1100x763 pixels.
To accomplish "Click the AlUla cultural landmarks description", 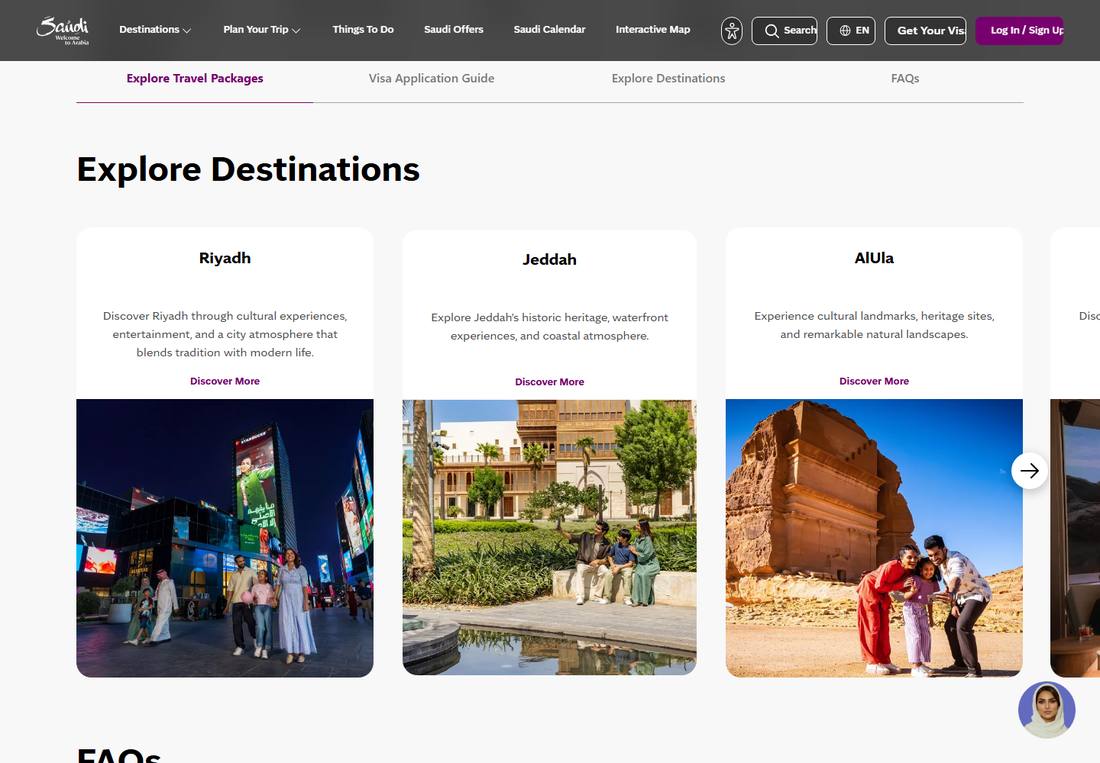I will point(874,325).
